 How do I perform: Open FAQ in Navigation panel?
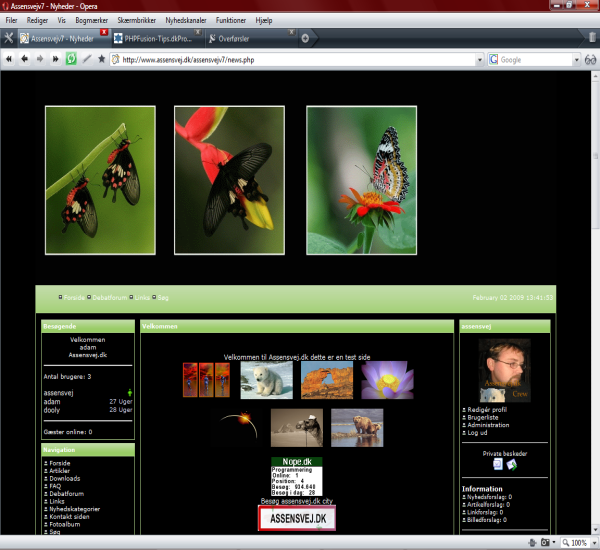pos(55,486)
